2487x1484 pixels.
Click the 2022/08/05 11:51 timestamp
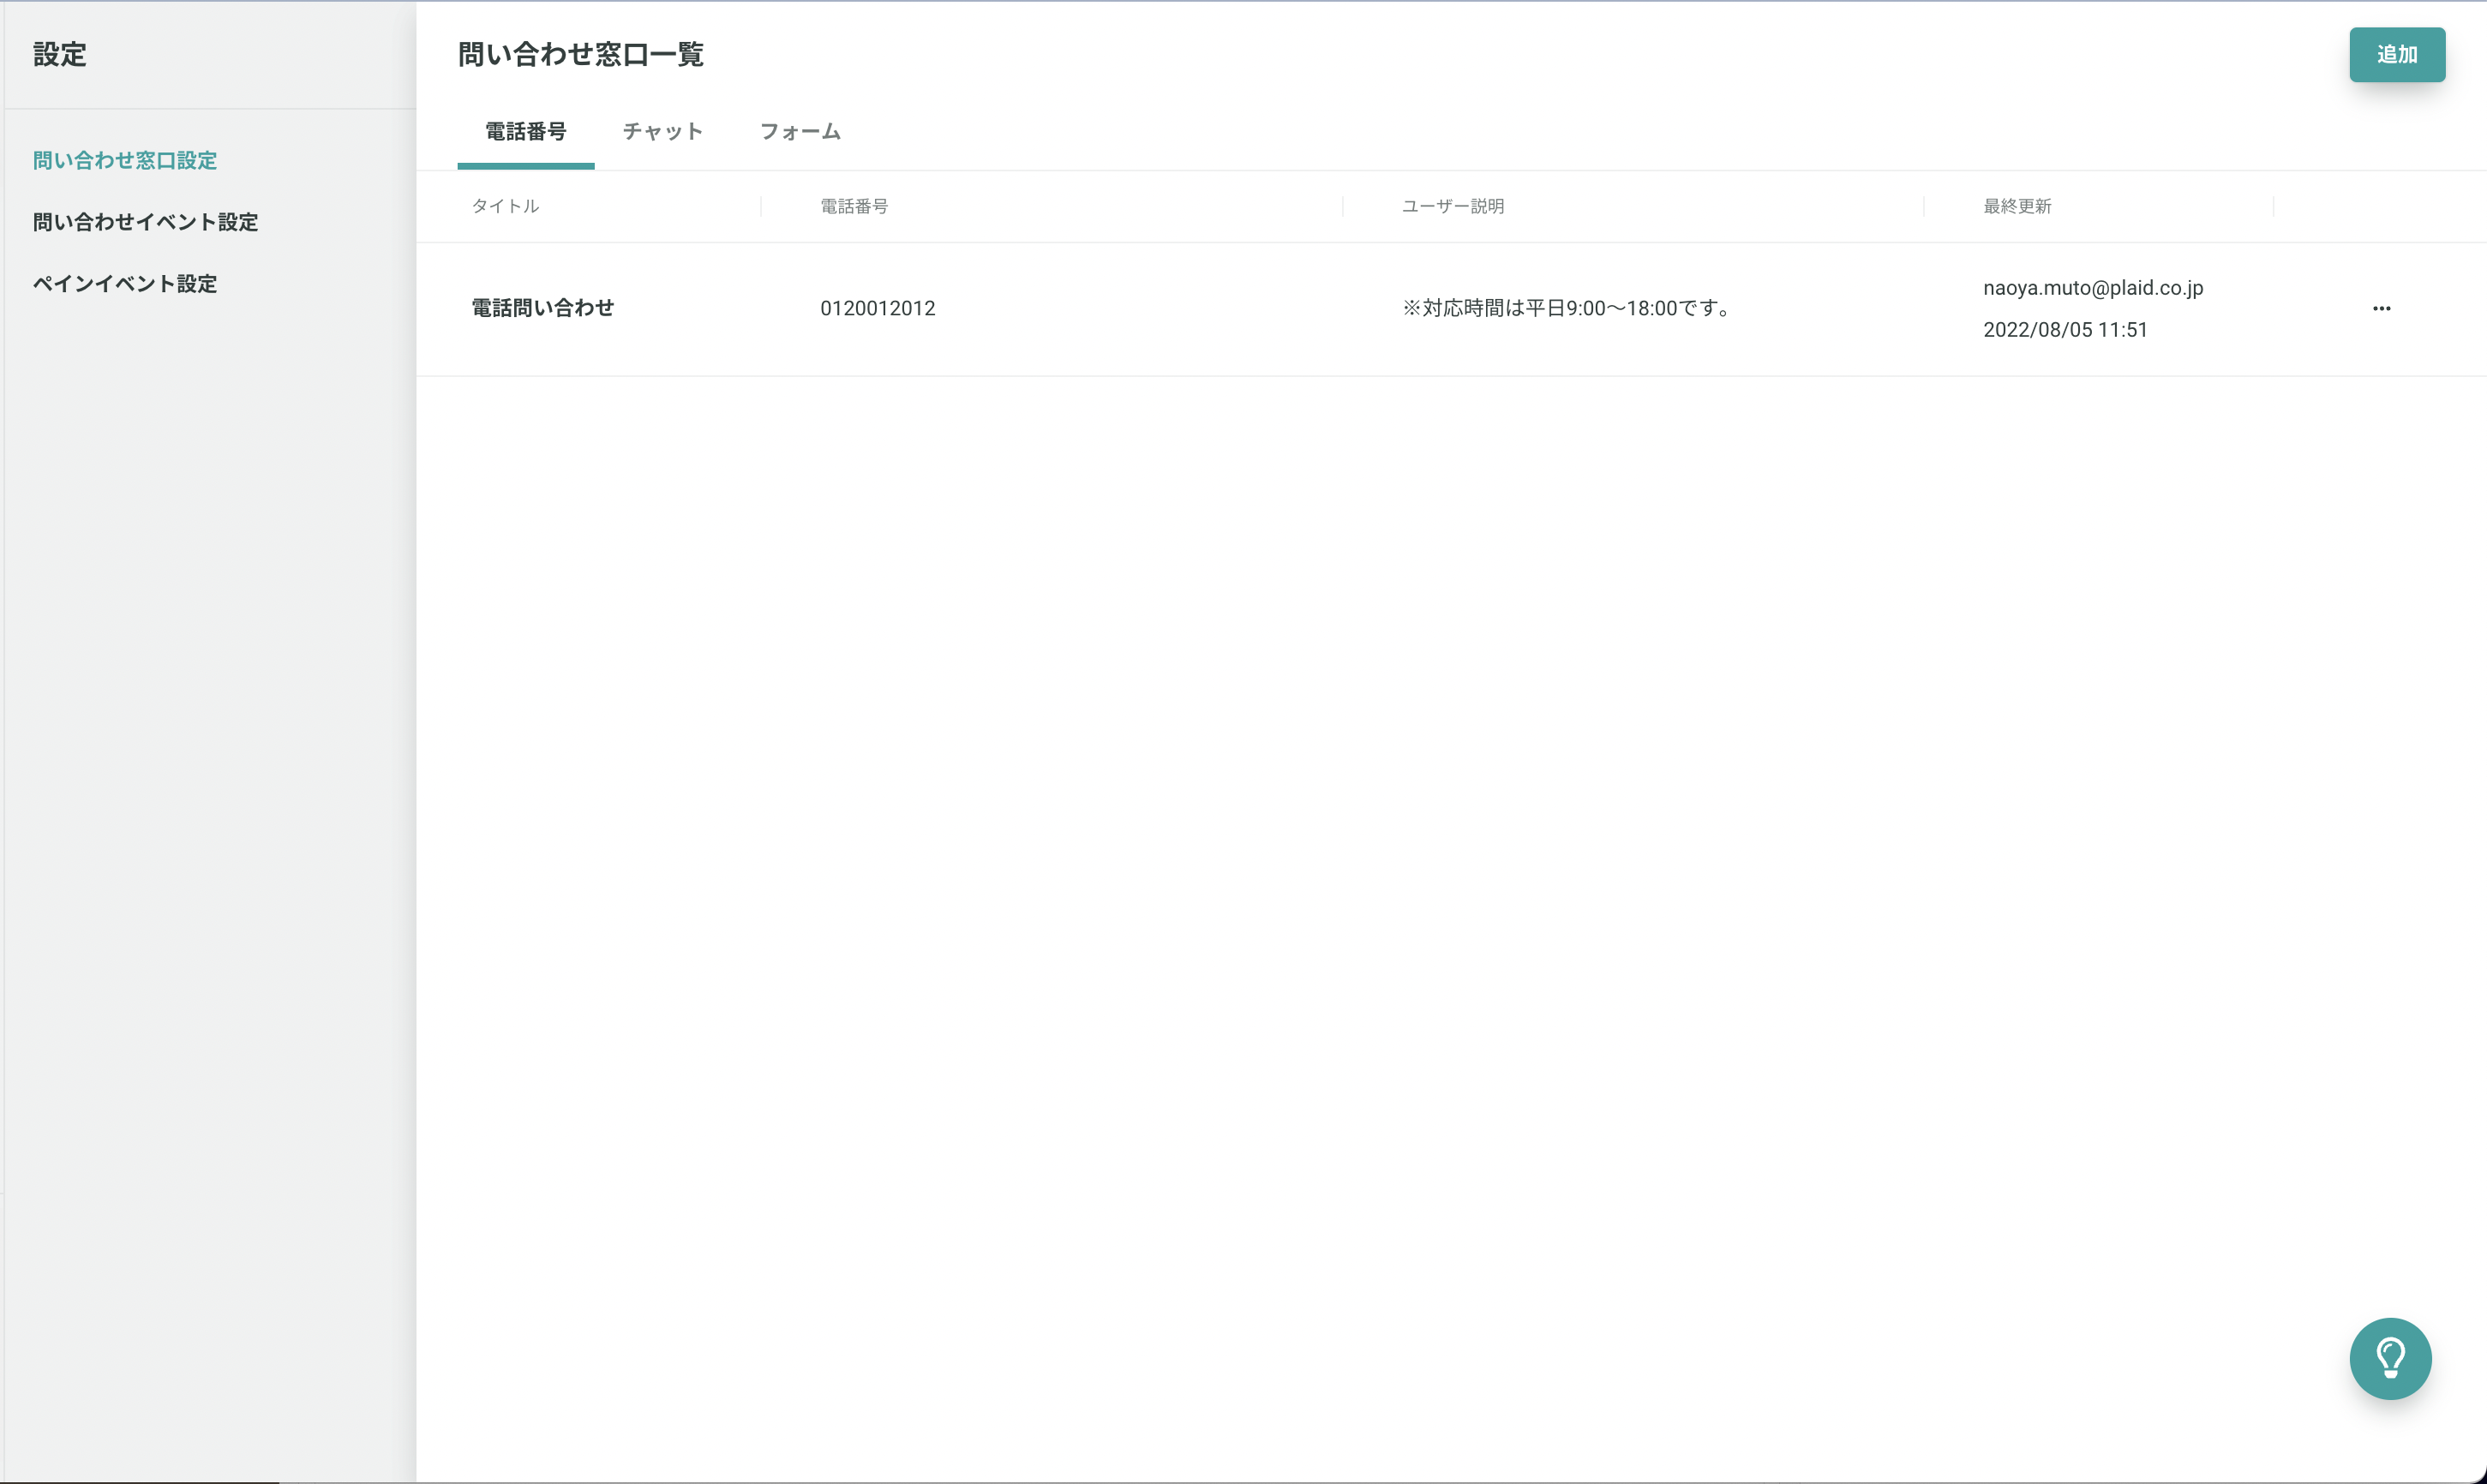coord(2065,330)
